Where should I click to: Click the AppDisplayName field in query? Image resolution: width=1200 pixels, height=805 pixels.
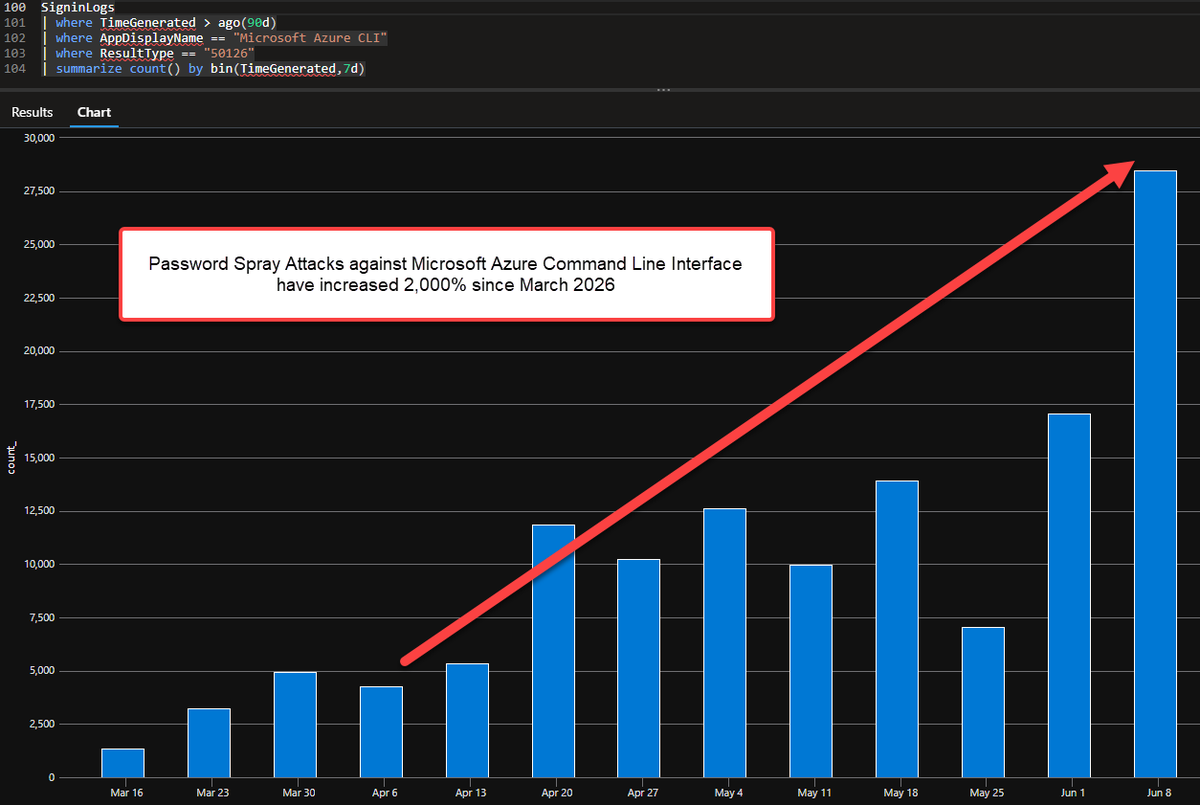tap(149, 37)
